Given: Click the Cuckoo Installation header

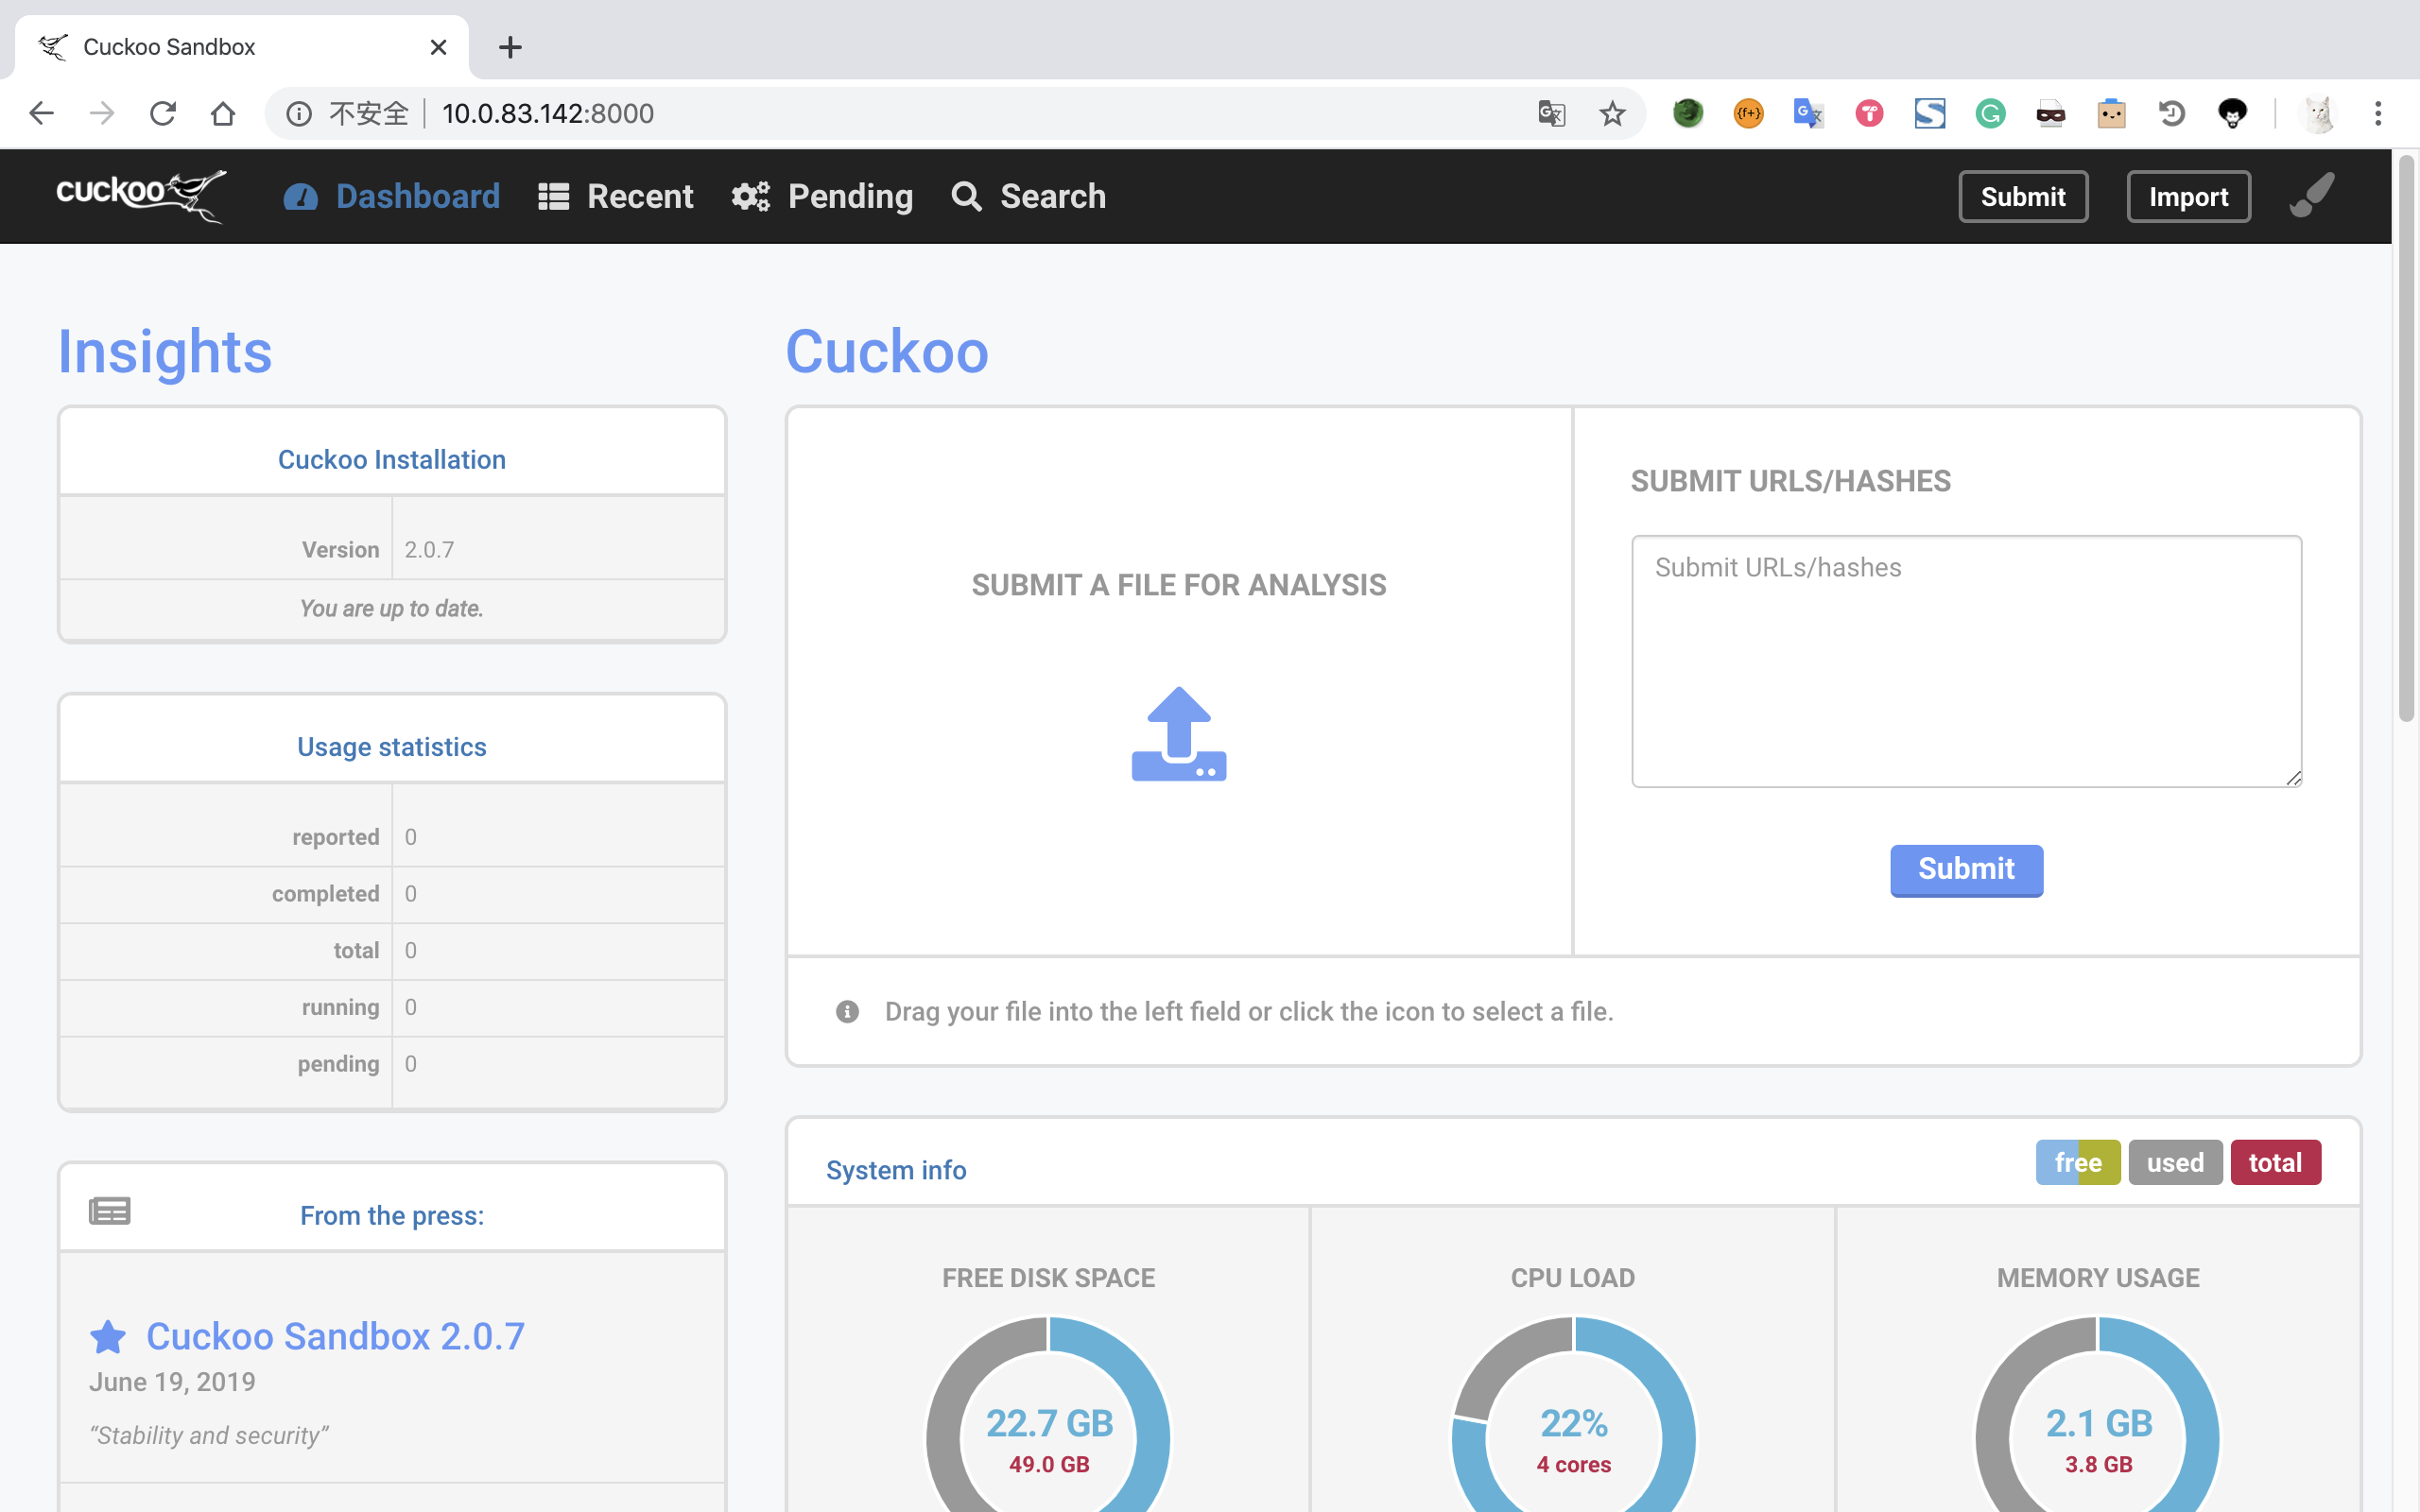Looking at the screenshot, I should (x=392, y=460).
